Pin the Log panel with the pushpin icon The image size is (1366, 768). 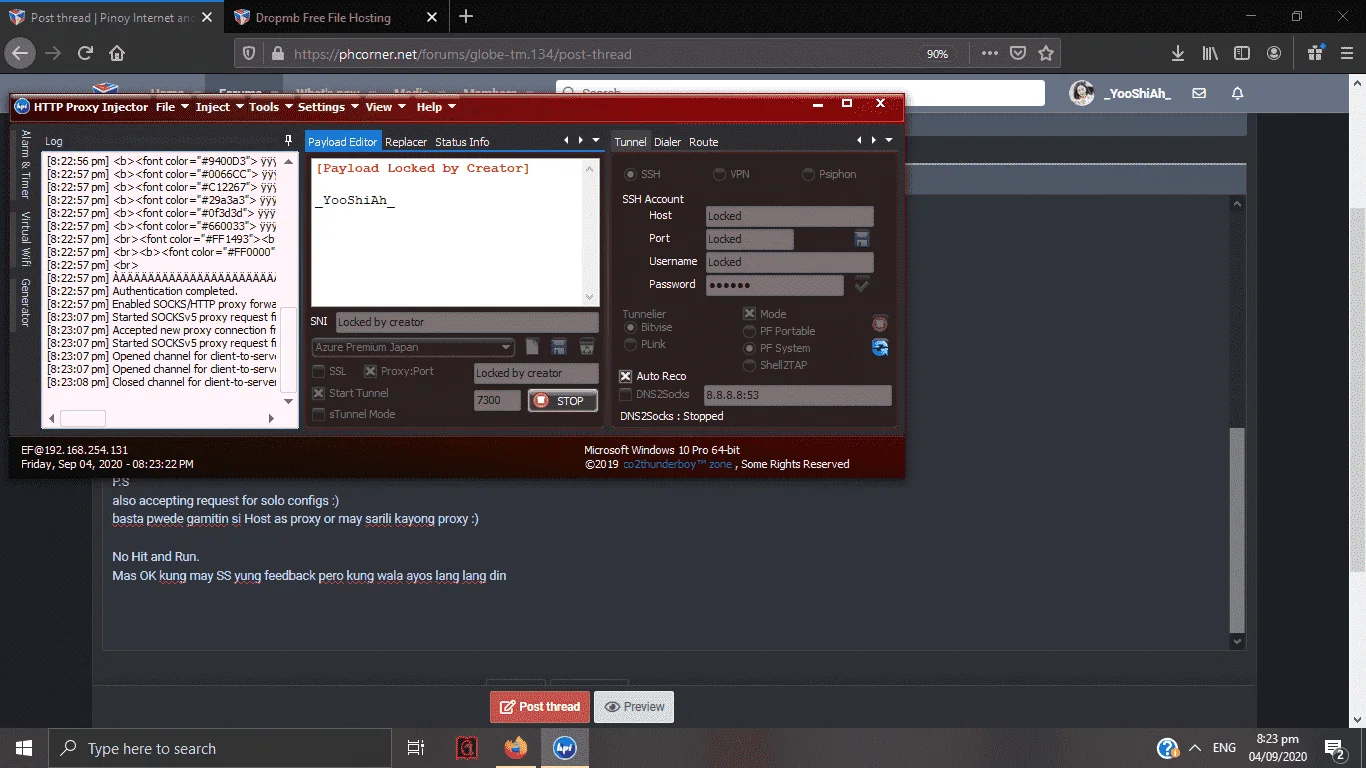tap(289, 141)
